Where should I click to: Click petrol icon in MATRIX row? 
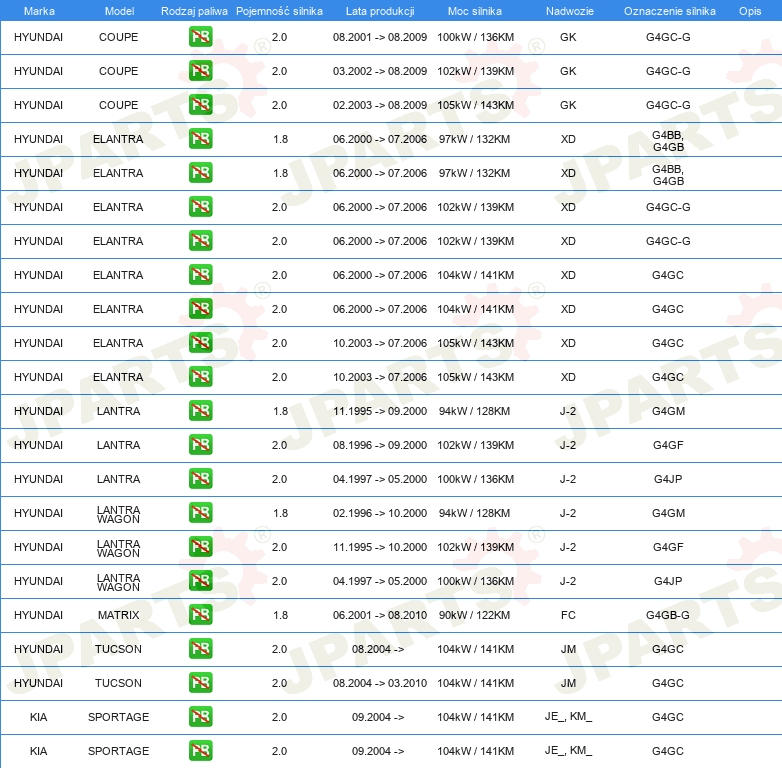200,615
